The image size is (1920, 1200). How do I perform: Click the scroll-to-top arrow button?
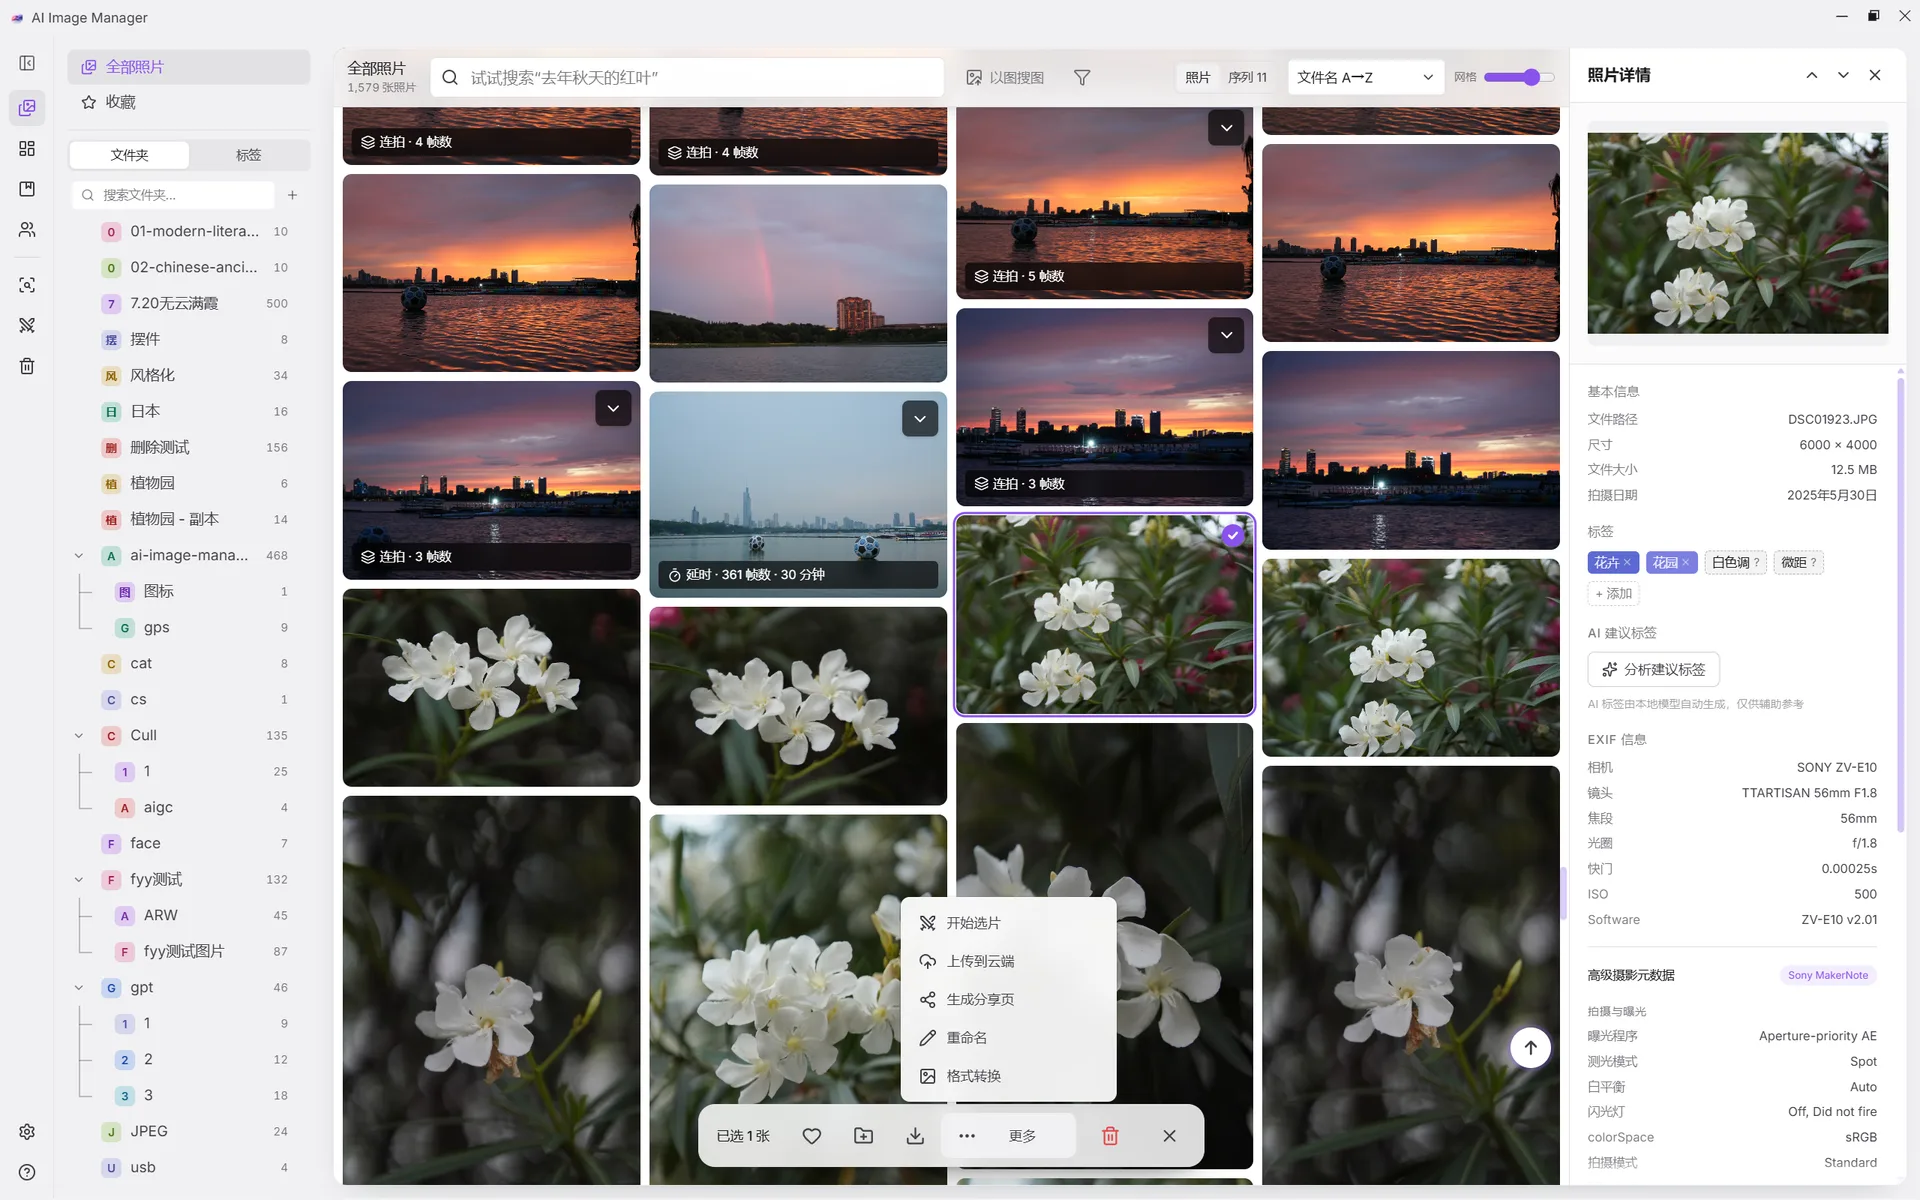pyautogui.click(x=1530, y=1047)
